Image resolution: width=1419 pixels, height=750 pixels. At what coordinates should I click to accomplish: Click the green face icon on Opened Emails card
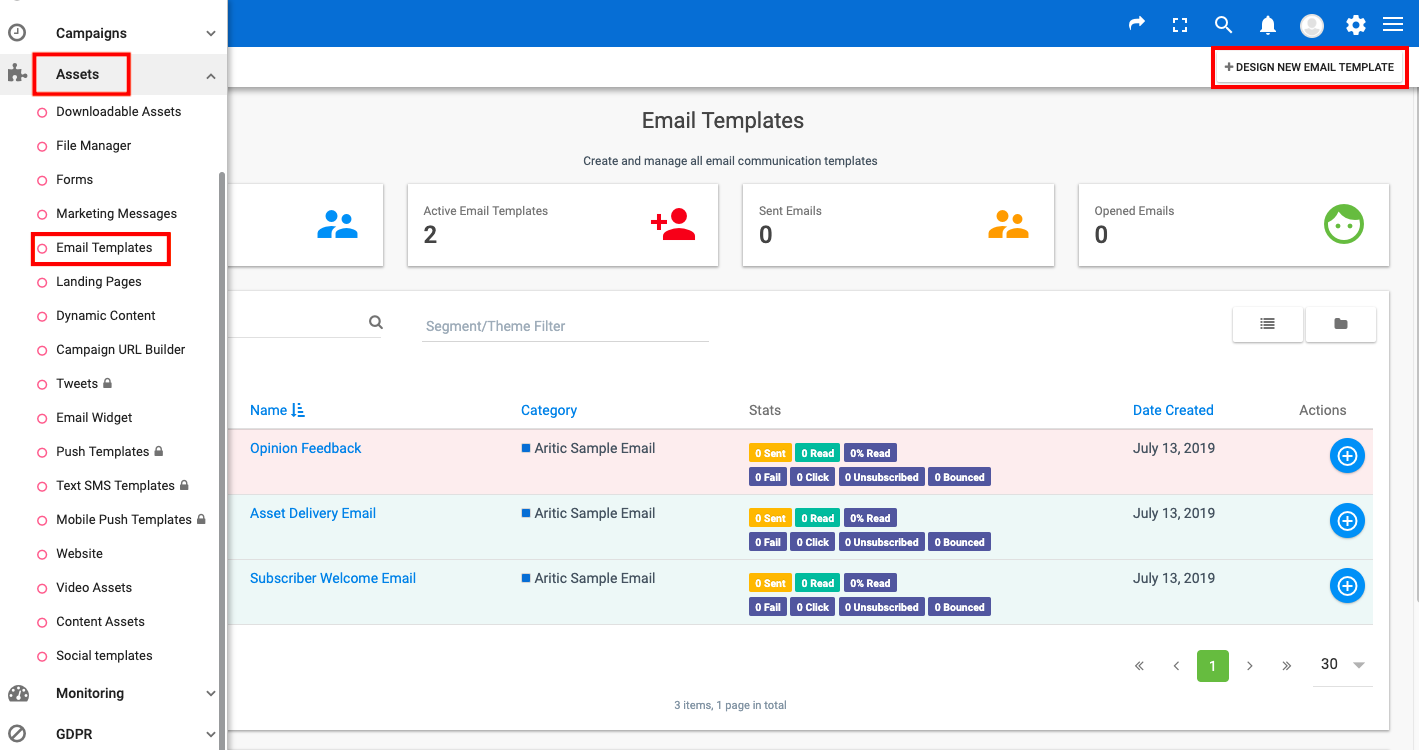coord(1344,225)
